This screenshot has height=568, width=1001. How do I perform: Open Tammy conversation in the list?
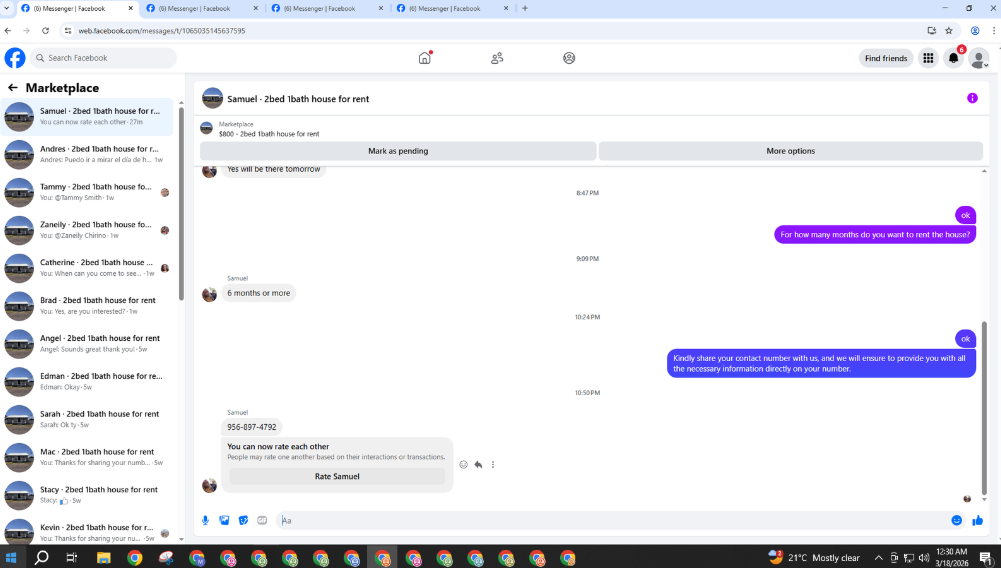[87, 192]
